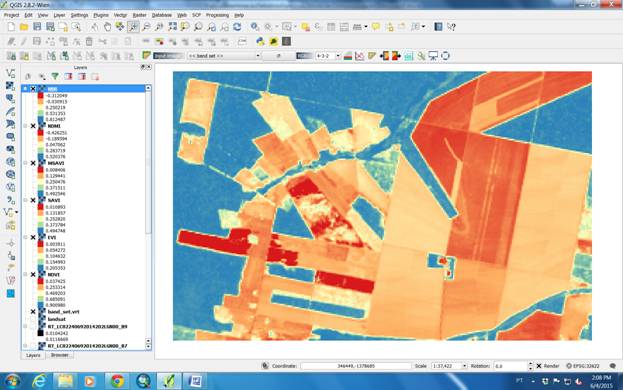
Task: Click the Zoom Full extent icon
Action: pos(172,27)
